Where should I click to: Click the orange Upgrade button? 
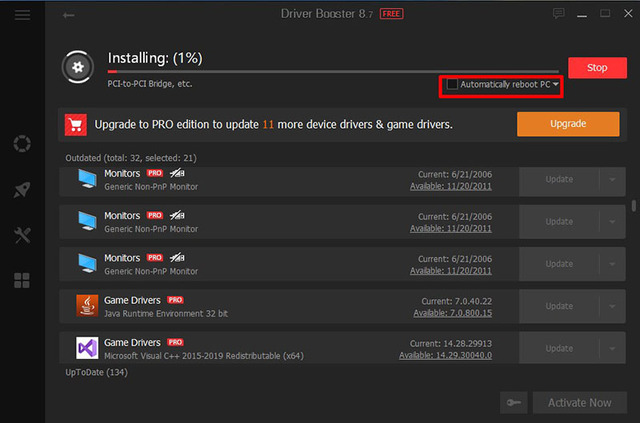pos(568,124)
